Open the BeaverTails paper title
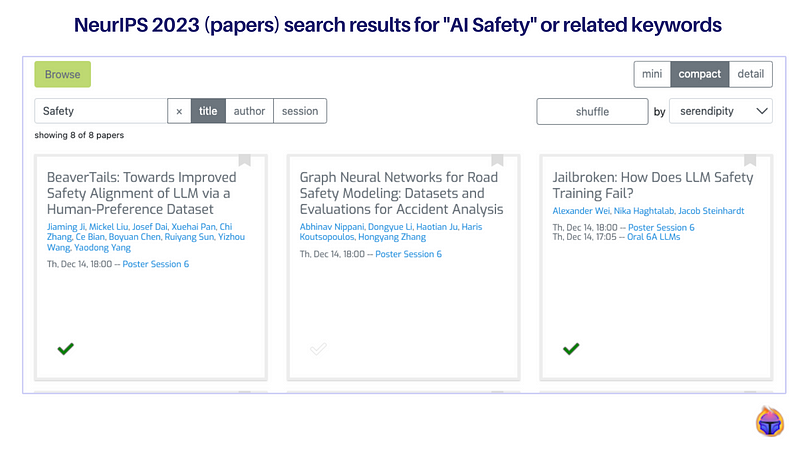800x450 pixels. click(142, 193)
